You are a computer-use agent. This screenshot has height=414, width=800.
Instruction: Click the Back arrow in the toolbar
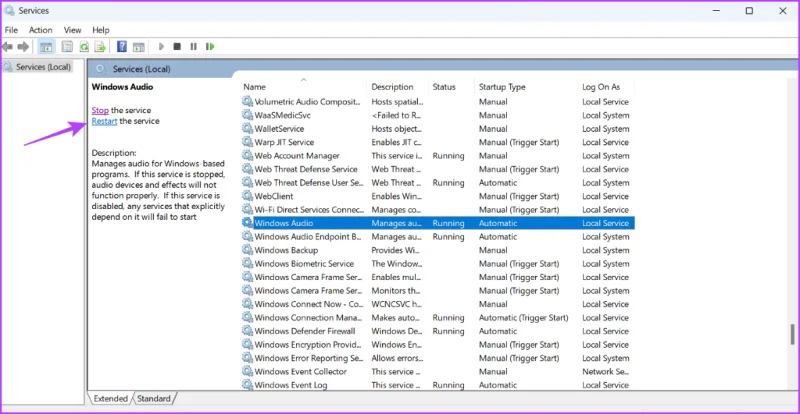[7, 47]
